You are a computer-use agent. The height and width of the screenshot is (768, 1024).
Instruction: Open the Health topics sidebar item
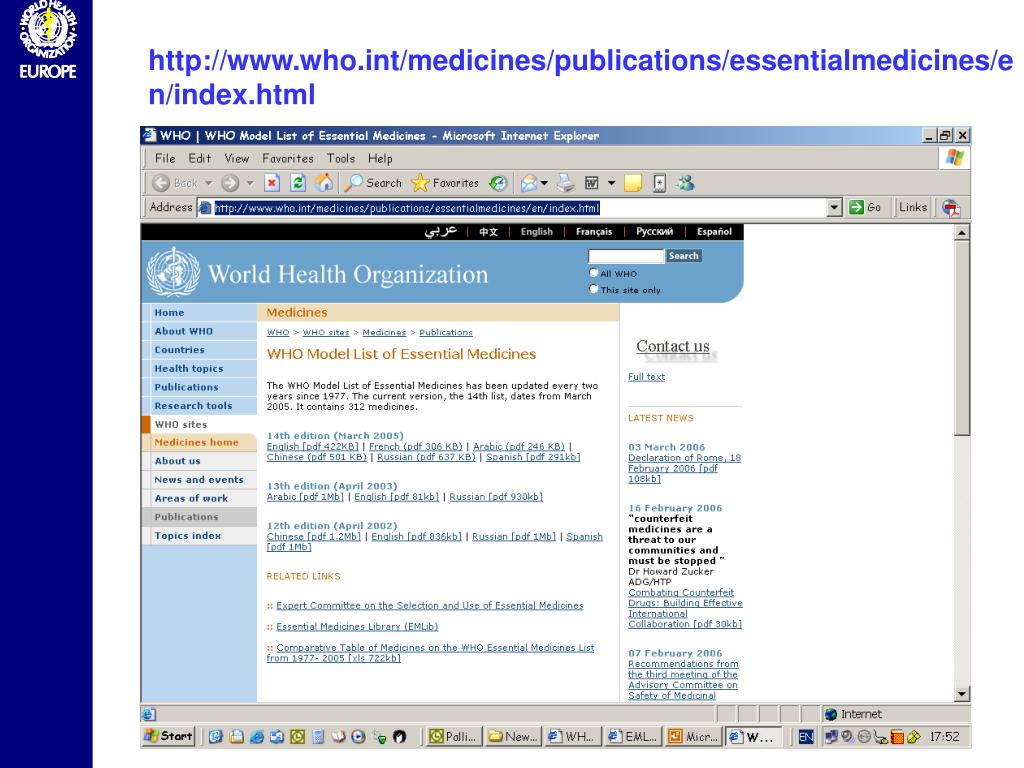[189, 368]
